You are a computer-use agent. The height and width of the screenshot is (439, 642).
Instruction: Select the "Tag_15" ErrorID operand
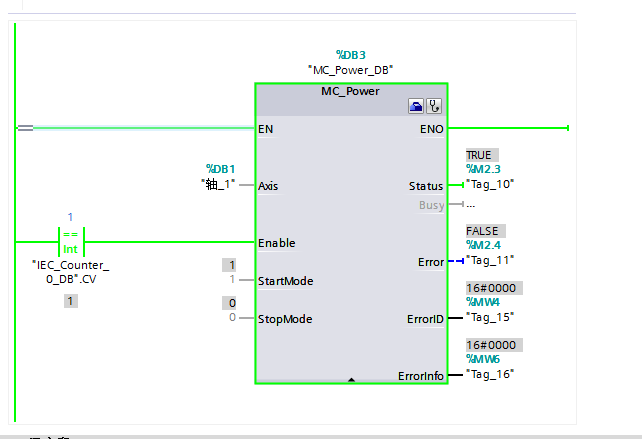coord(490,317)
